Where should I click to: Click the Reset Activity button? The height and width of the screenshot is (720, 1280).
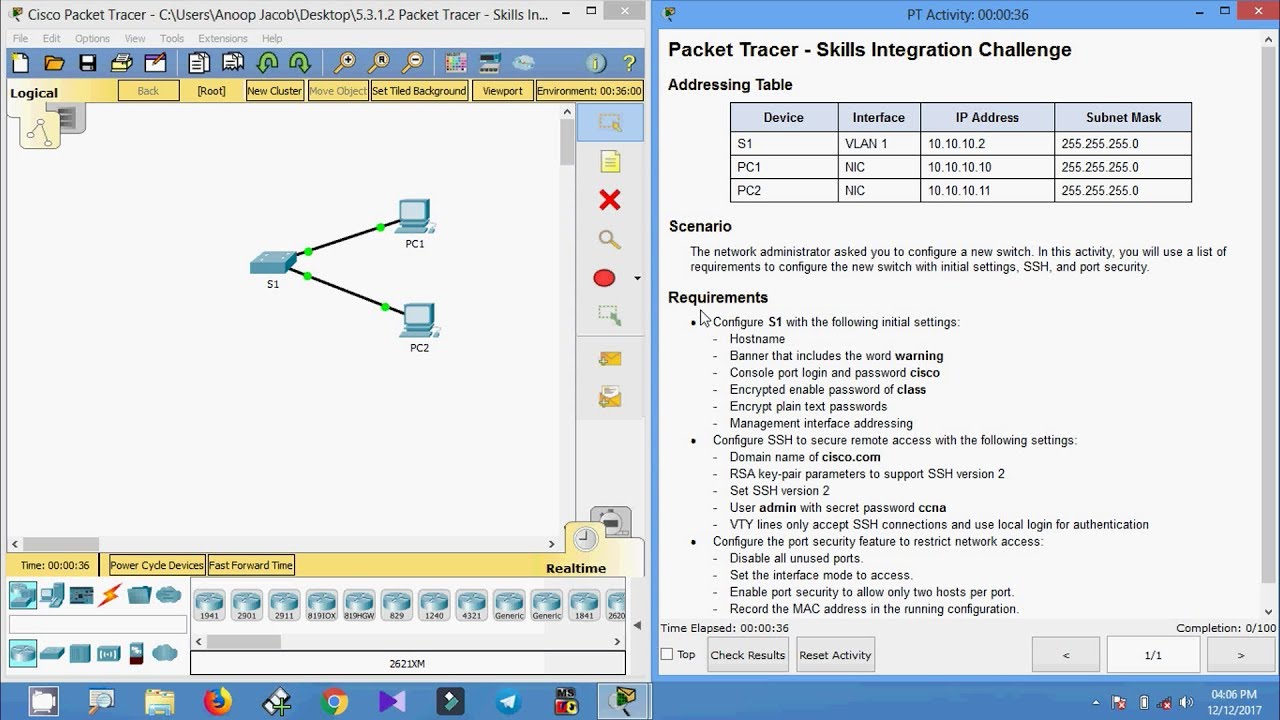[835, 655]
